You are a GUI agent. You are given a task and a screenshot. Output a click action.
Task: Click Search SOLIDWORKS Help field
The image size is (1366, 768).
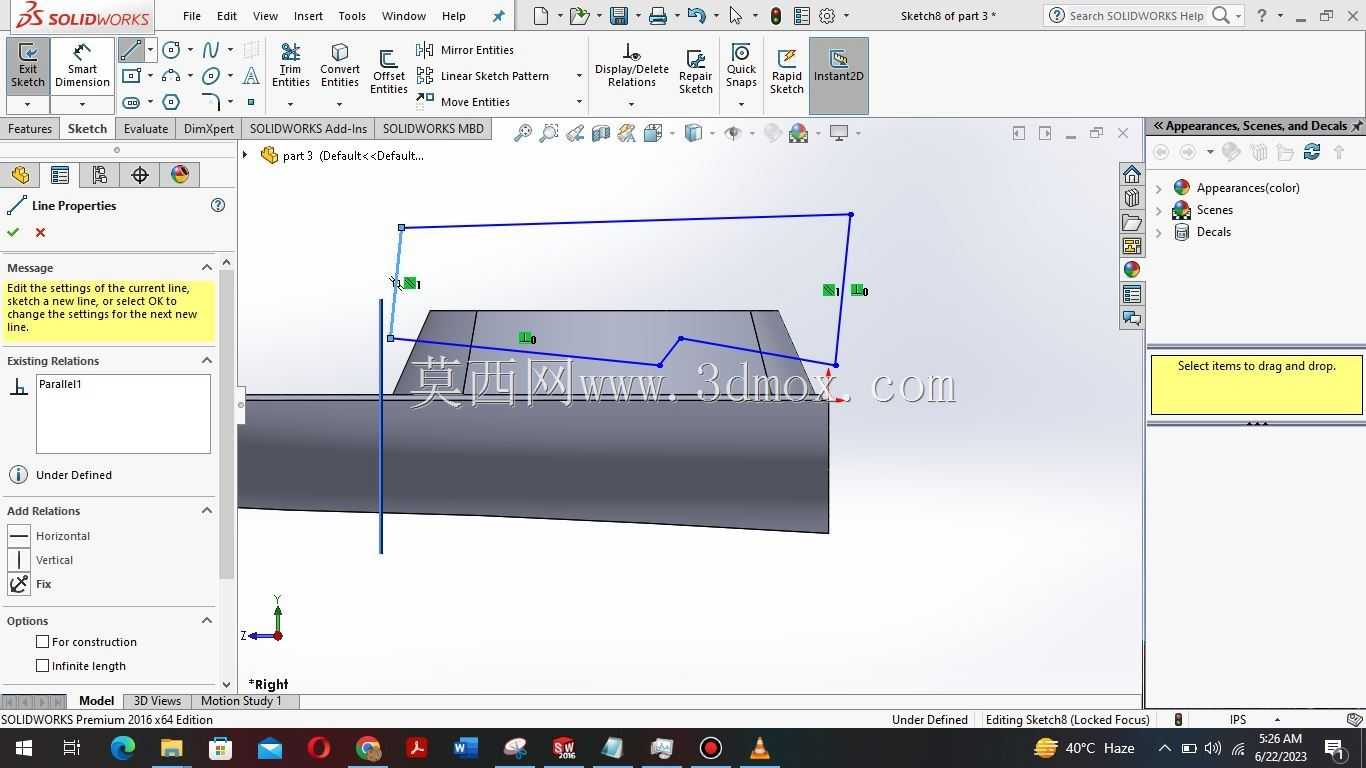click(1136, 16)
